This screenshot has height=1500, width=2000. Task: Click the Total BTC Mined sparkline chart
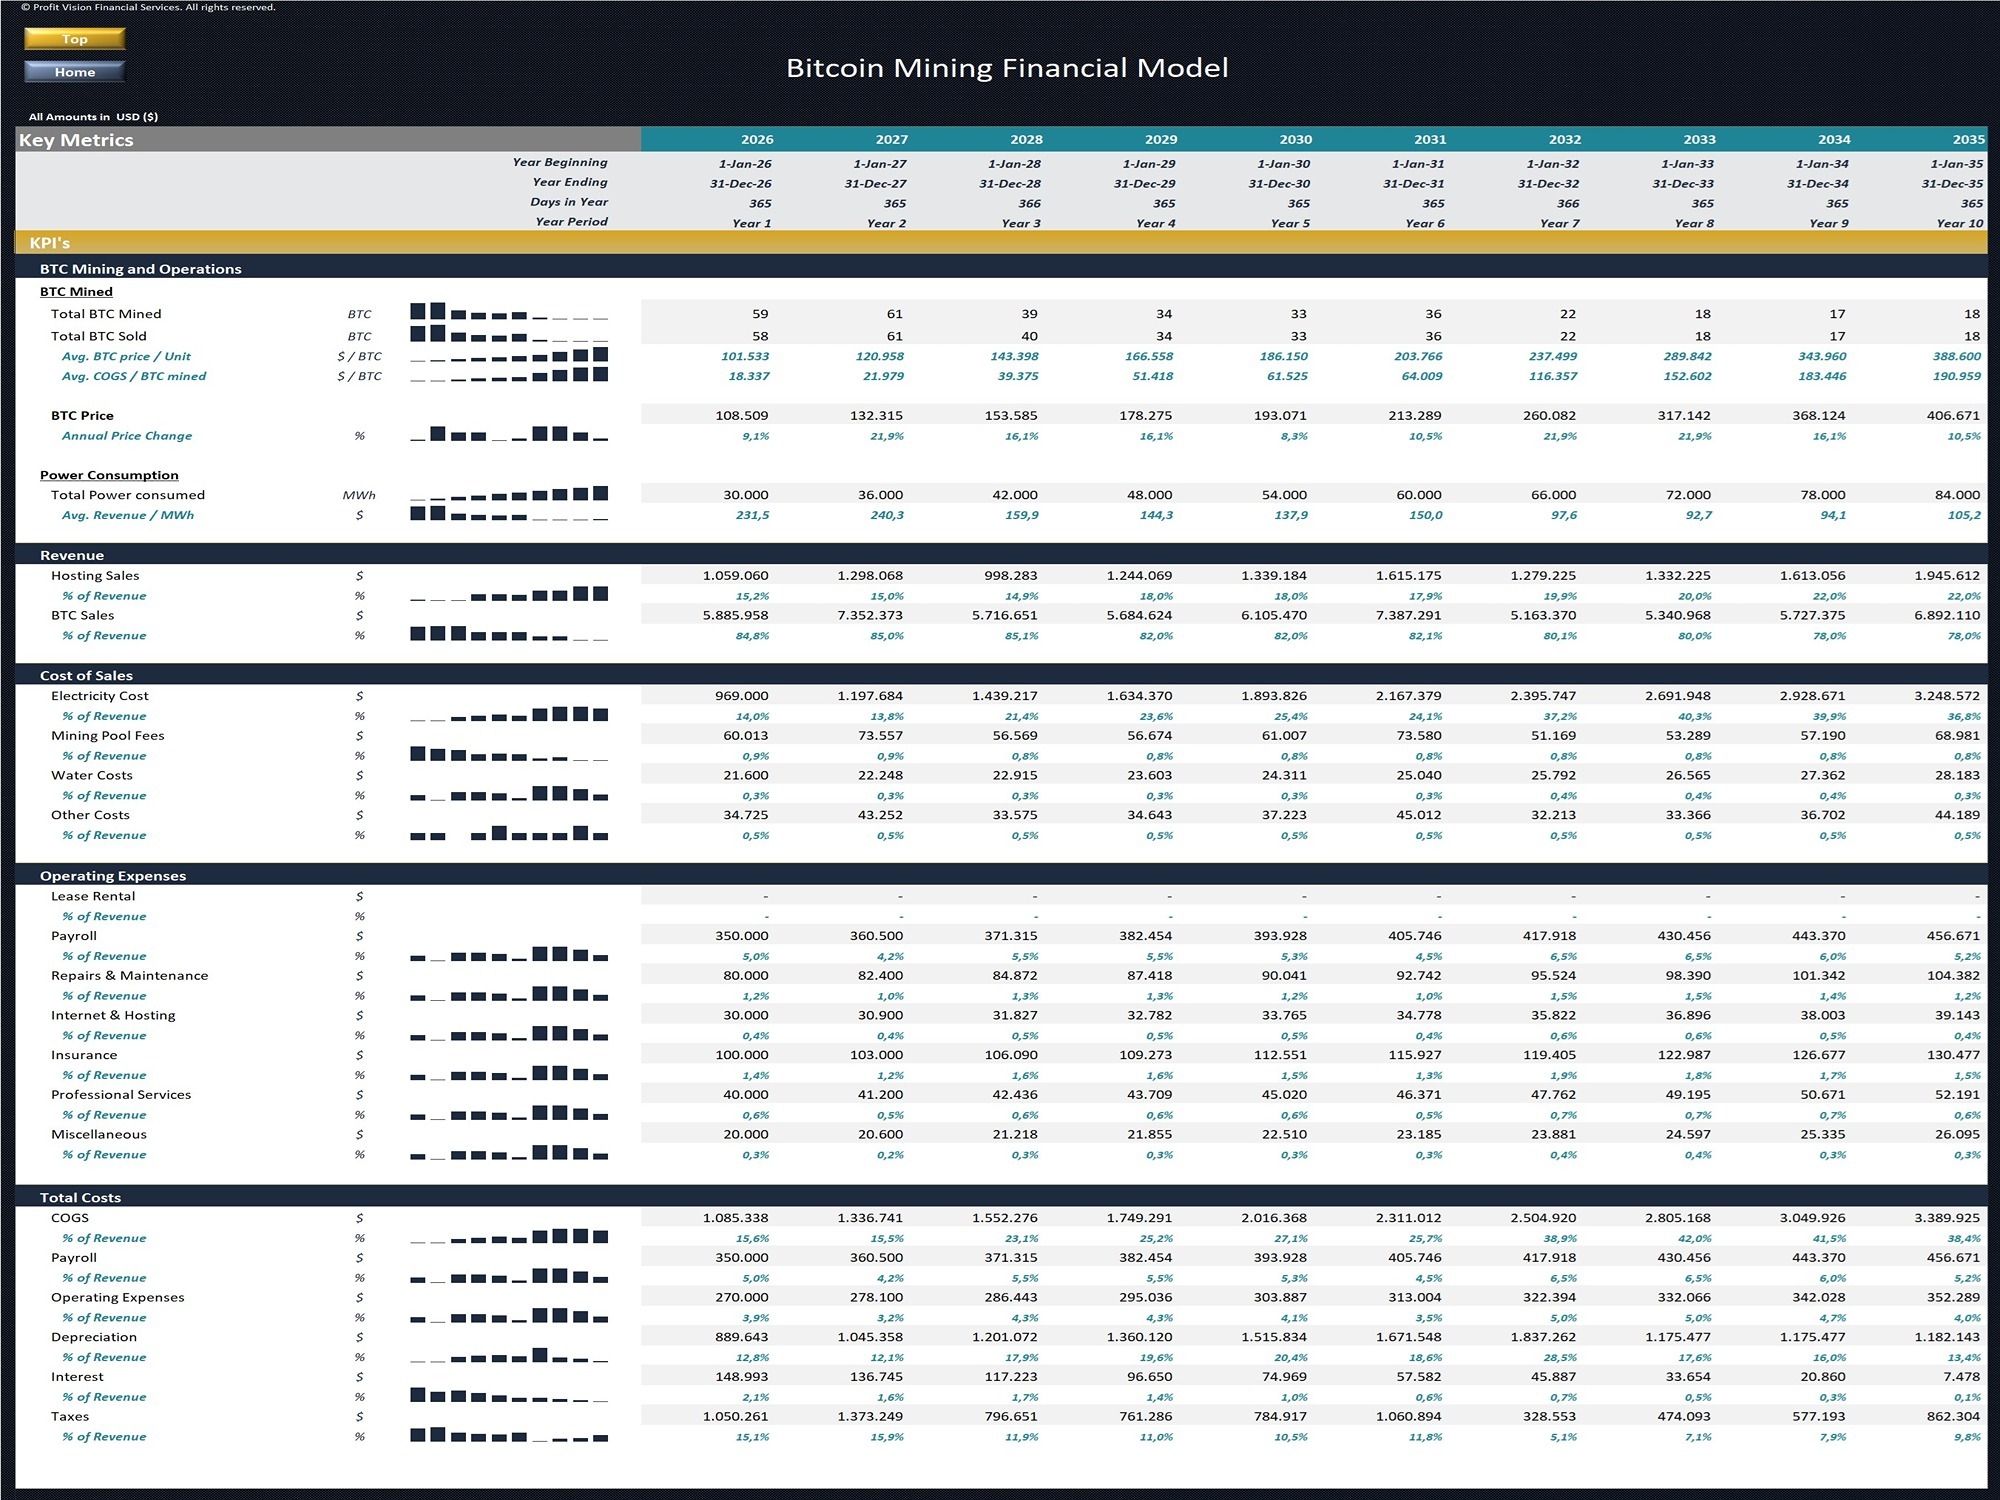(510, 313)
